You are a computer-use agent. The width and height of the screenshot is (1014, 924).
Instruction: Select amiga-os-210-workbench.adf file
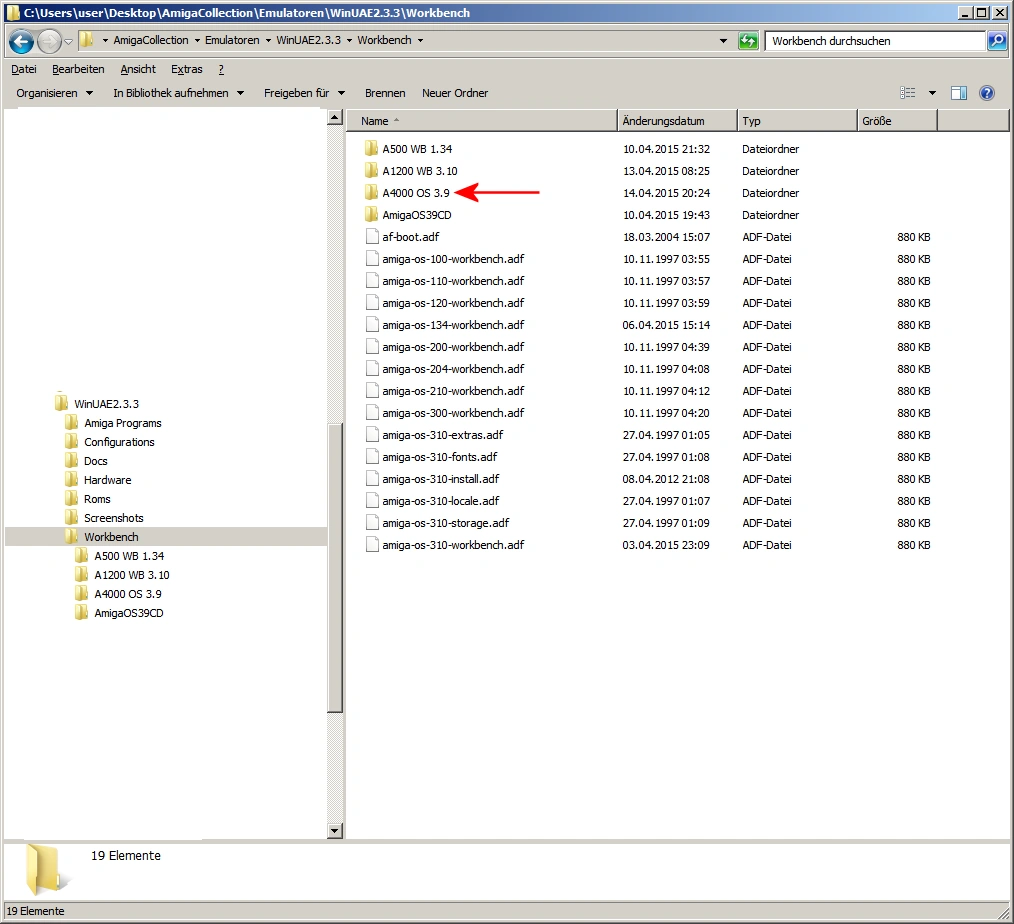[453, 391]
